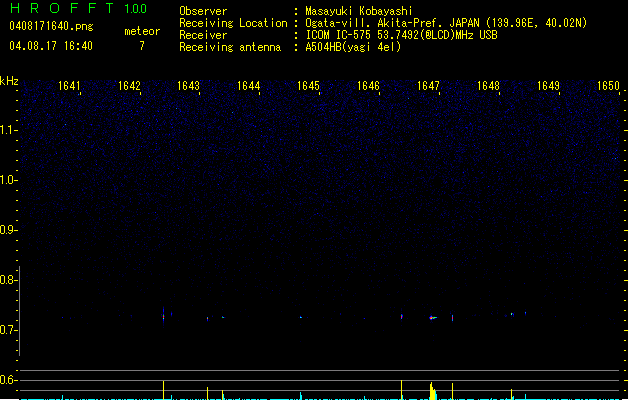Click the 1641 time axis label
The image size is (629, 400).
[69, 85]
